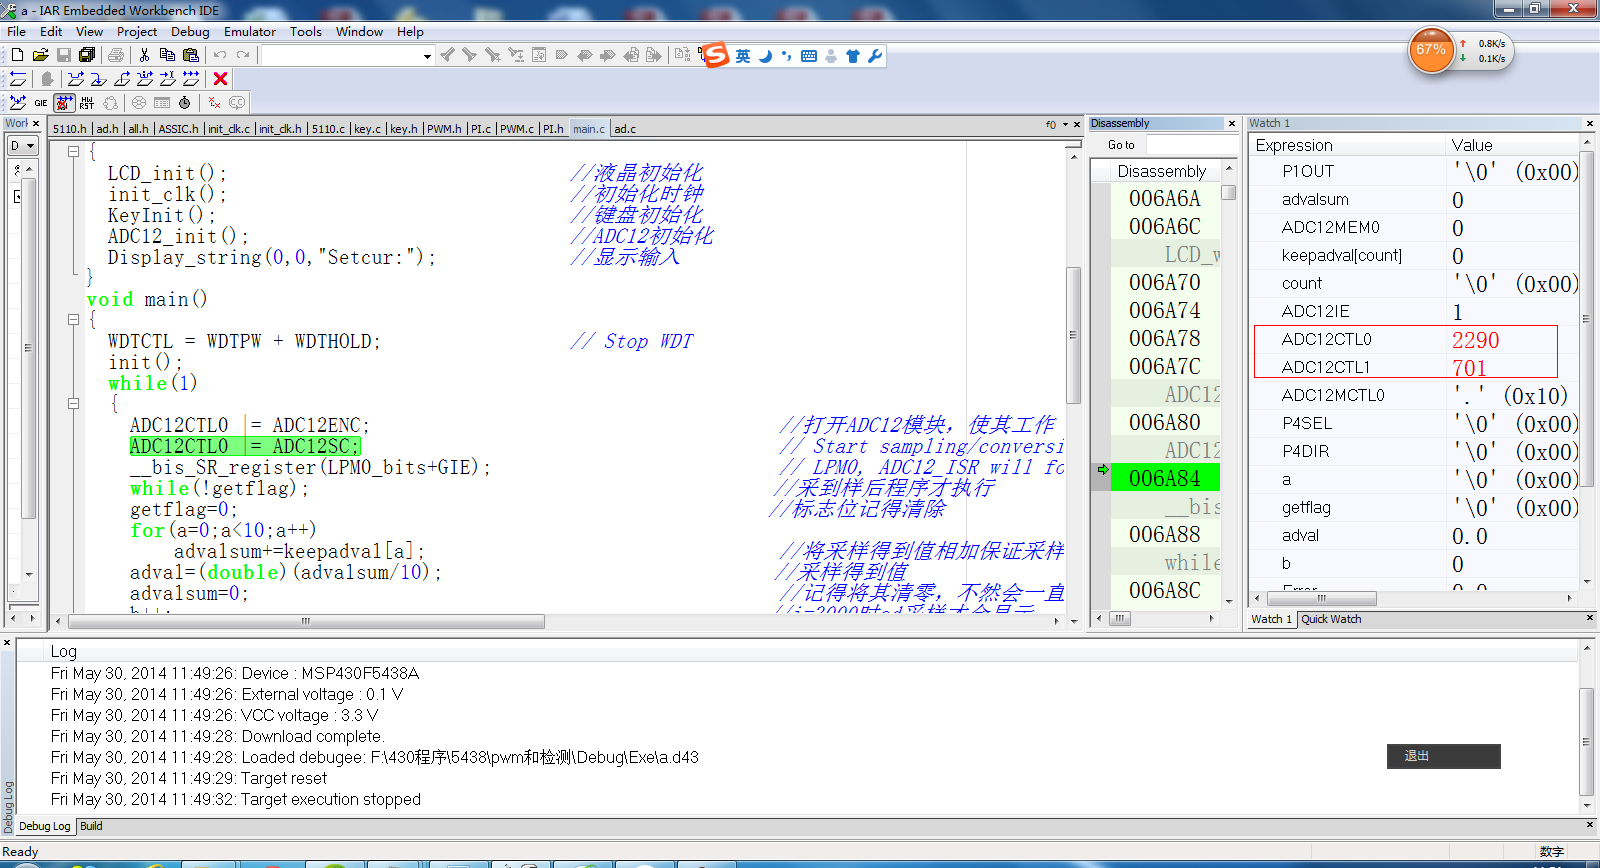Click the Sogou wrench settings icon
The height and width of the screenshot is (868, 1600).
coord(875,56)
